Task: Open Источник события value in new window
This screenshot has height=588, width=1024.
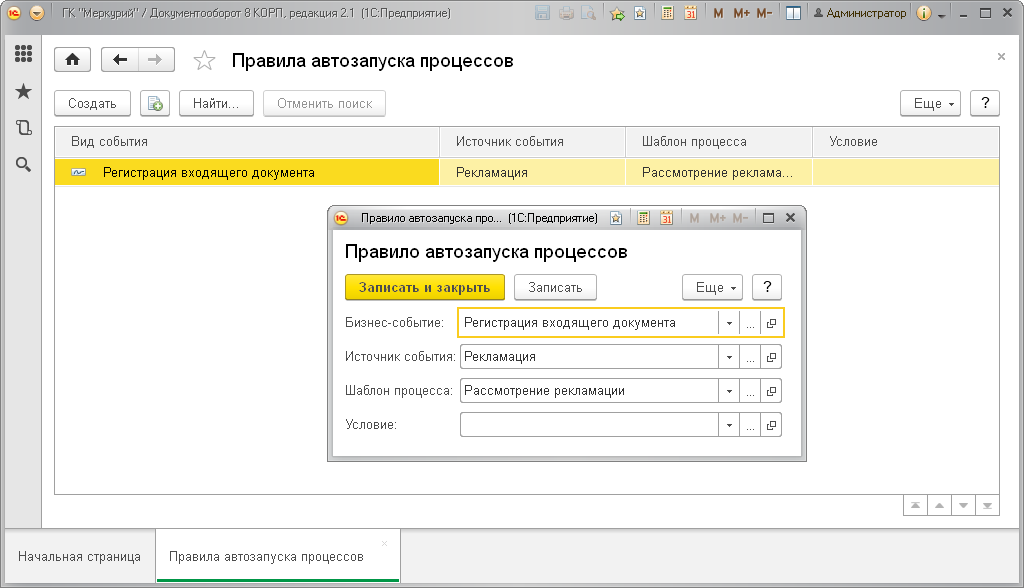Action: (x=771, y=357)
